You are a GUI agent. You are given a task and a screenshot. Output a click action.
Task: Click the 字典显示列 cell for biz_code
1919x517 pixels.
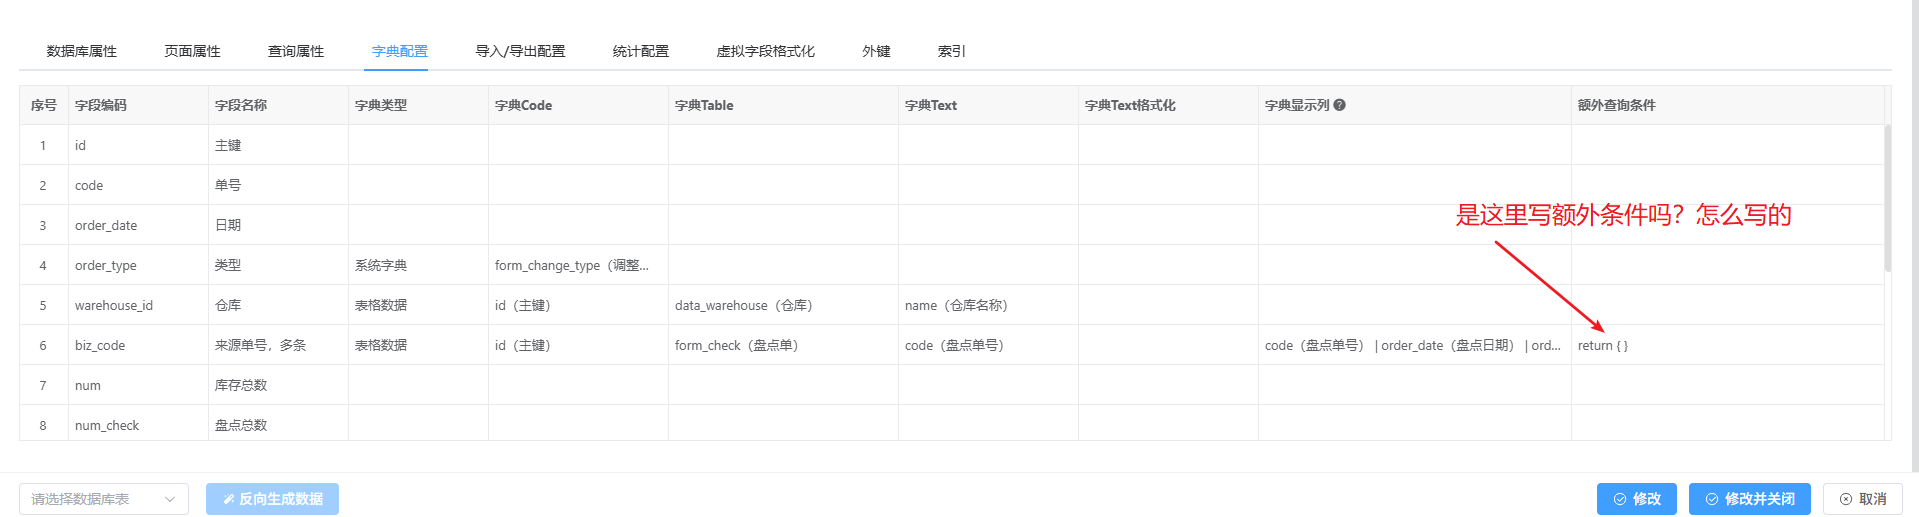(x=1413, y=345)
